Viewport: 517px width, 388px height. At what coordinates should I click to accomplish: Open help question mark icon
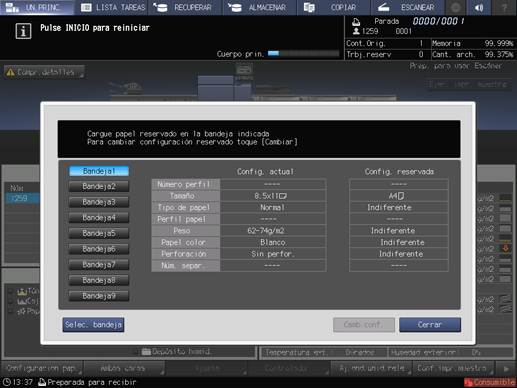point(504,7)
